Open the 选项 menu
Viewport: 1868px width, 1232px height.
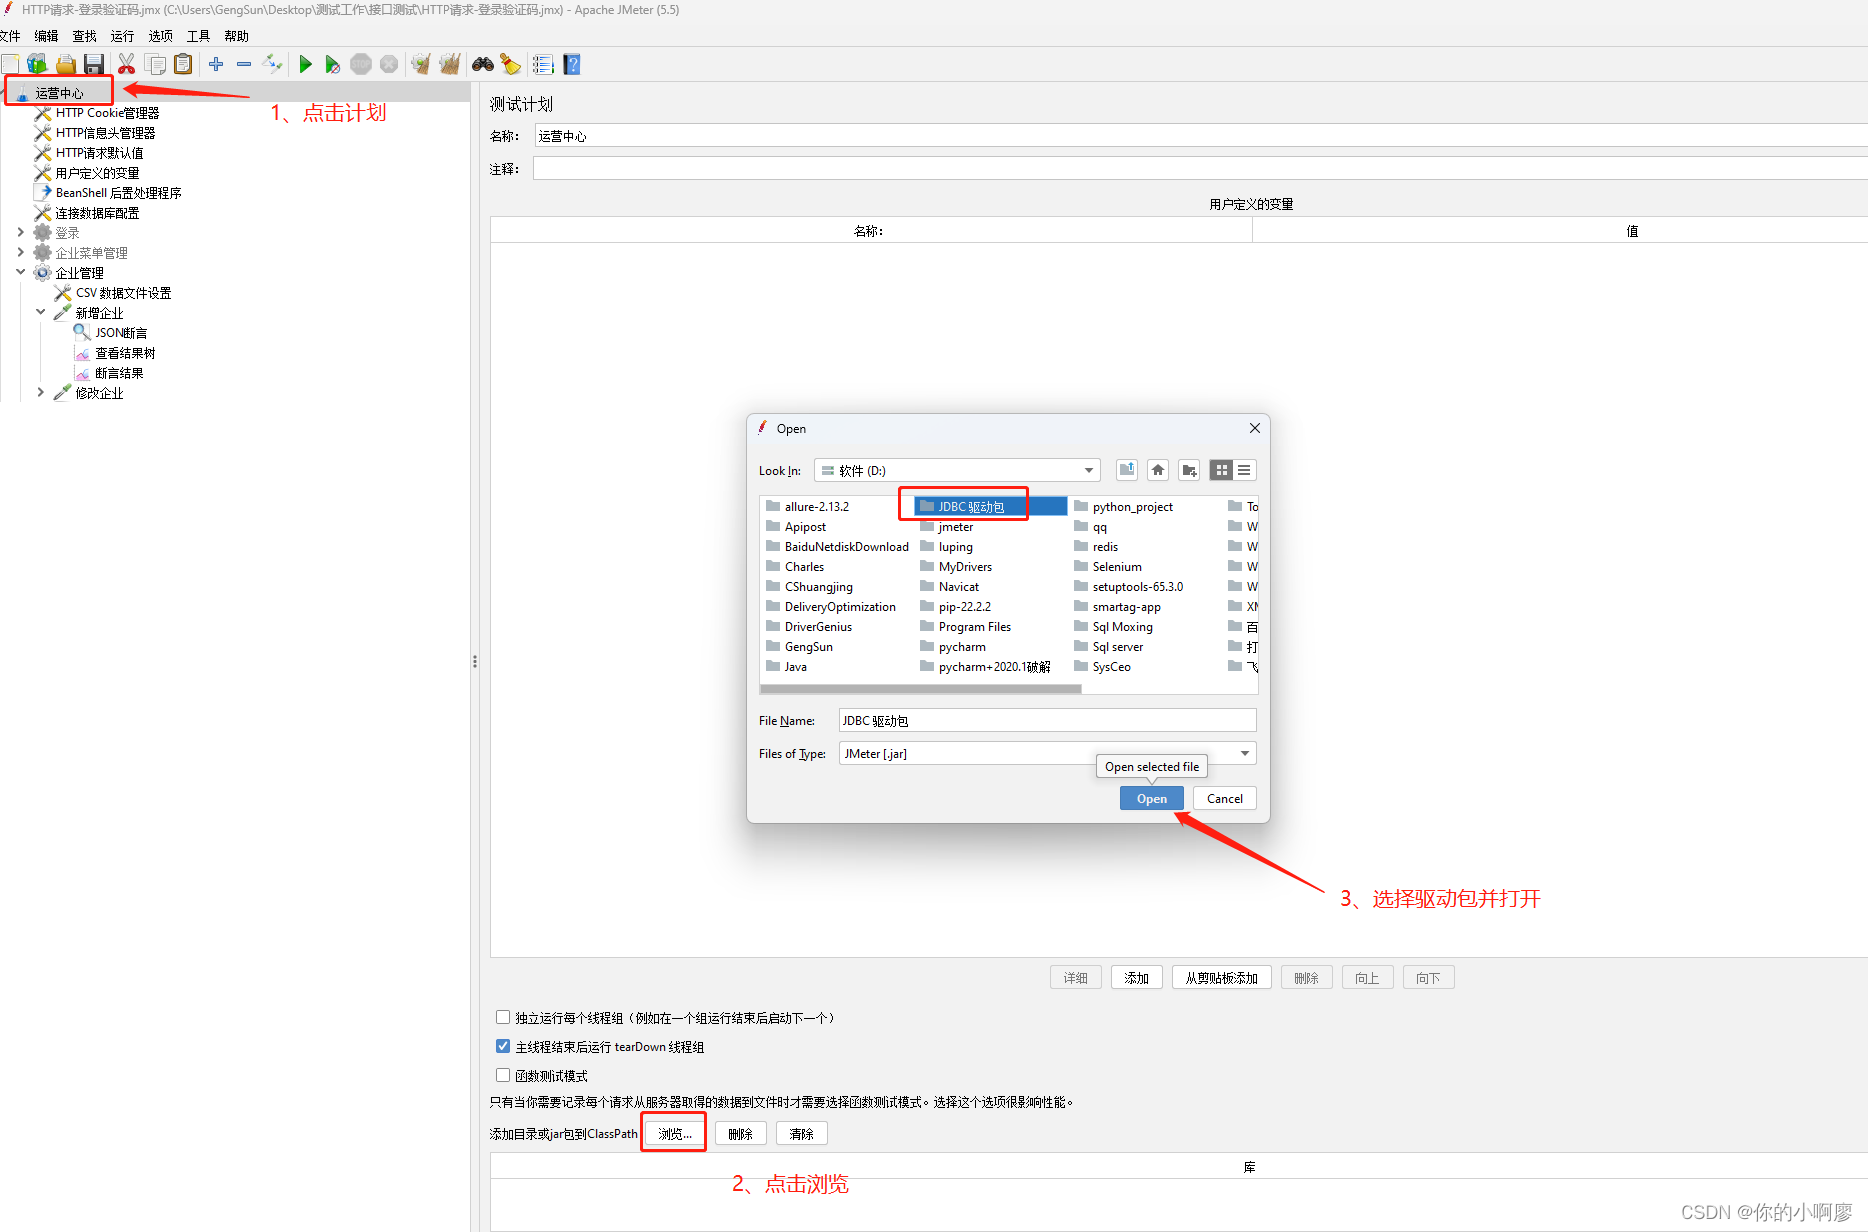tap(161, 36)
